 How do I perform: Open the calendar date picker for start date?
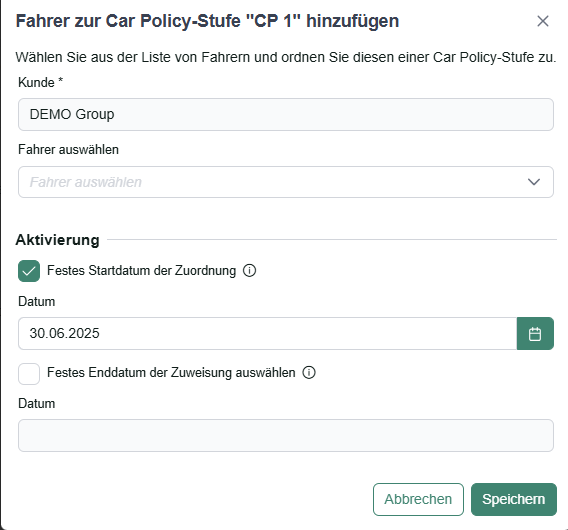pos(535,334)
